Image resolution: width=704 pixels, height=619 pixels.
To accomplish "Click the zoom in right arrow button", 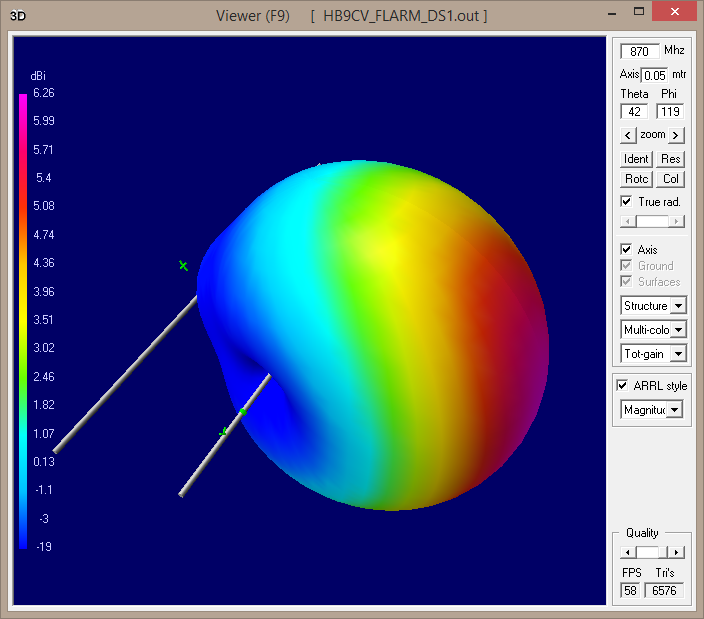I will tap(677, 135).
